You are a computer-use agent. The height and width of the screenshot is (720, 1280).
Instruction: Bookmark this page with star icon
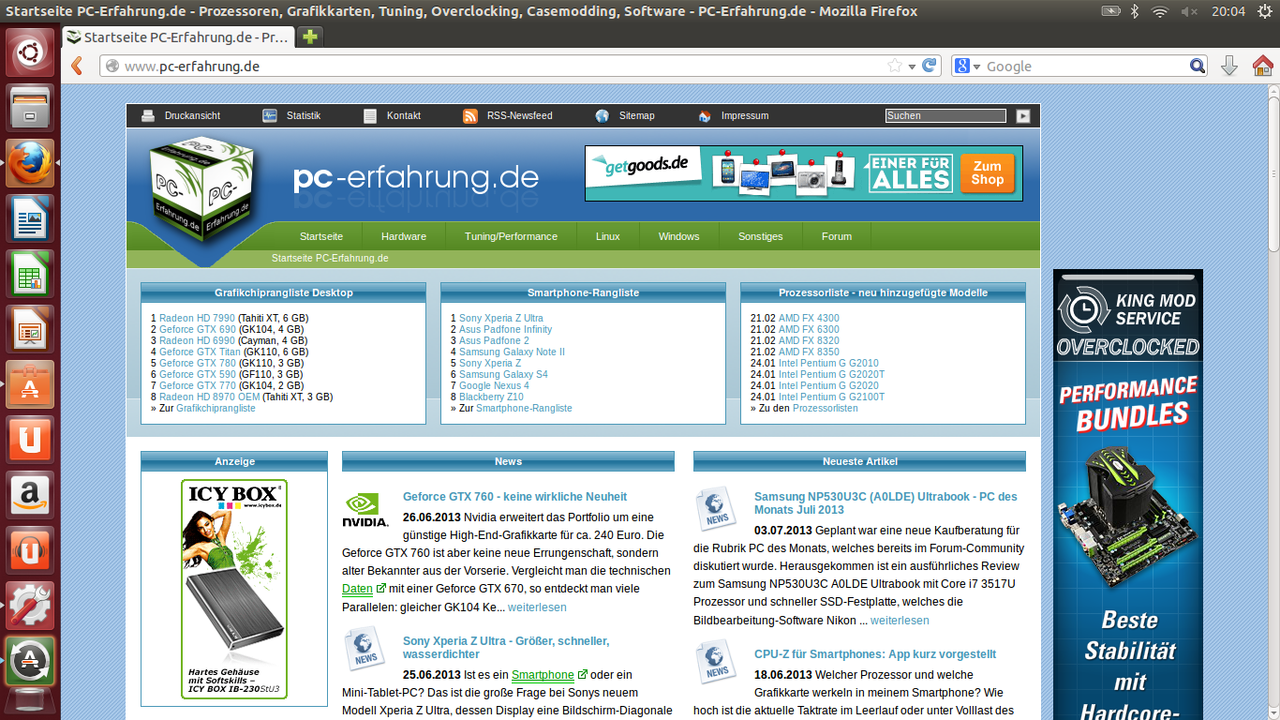(895, 66)
